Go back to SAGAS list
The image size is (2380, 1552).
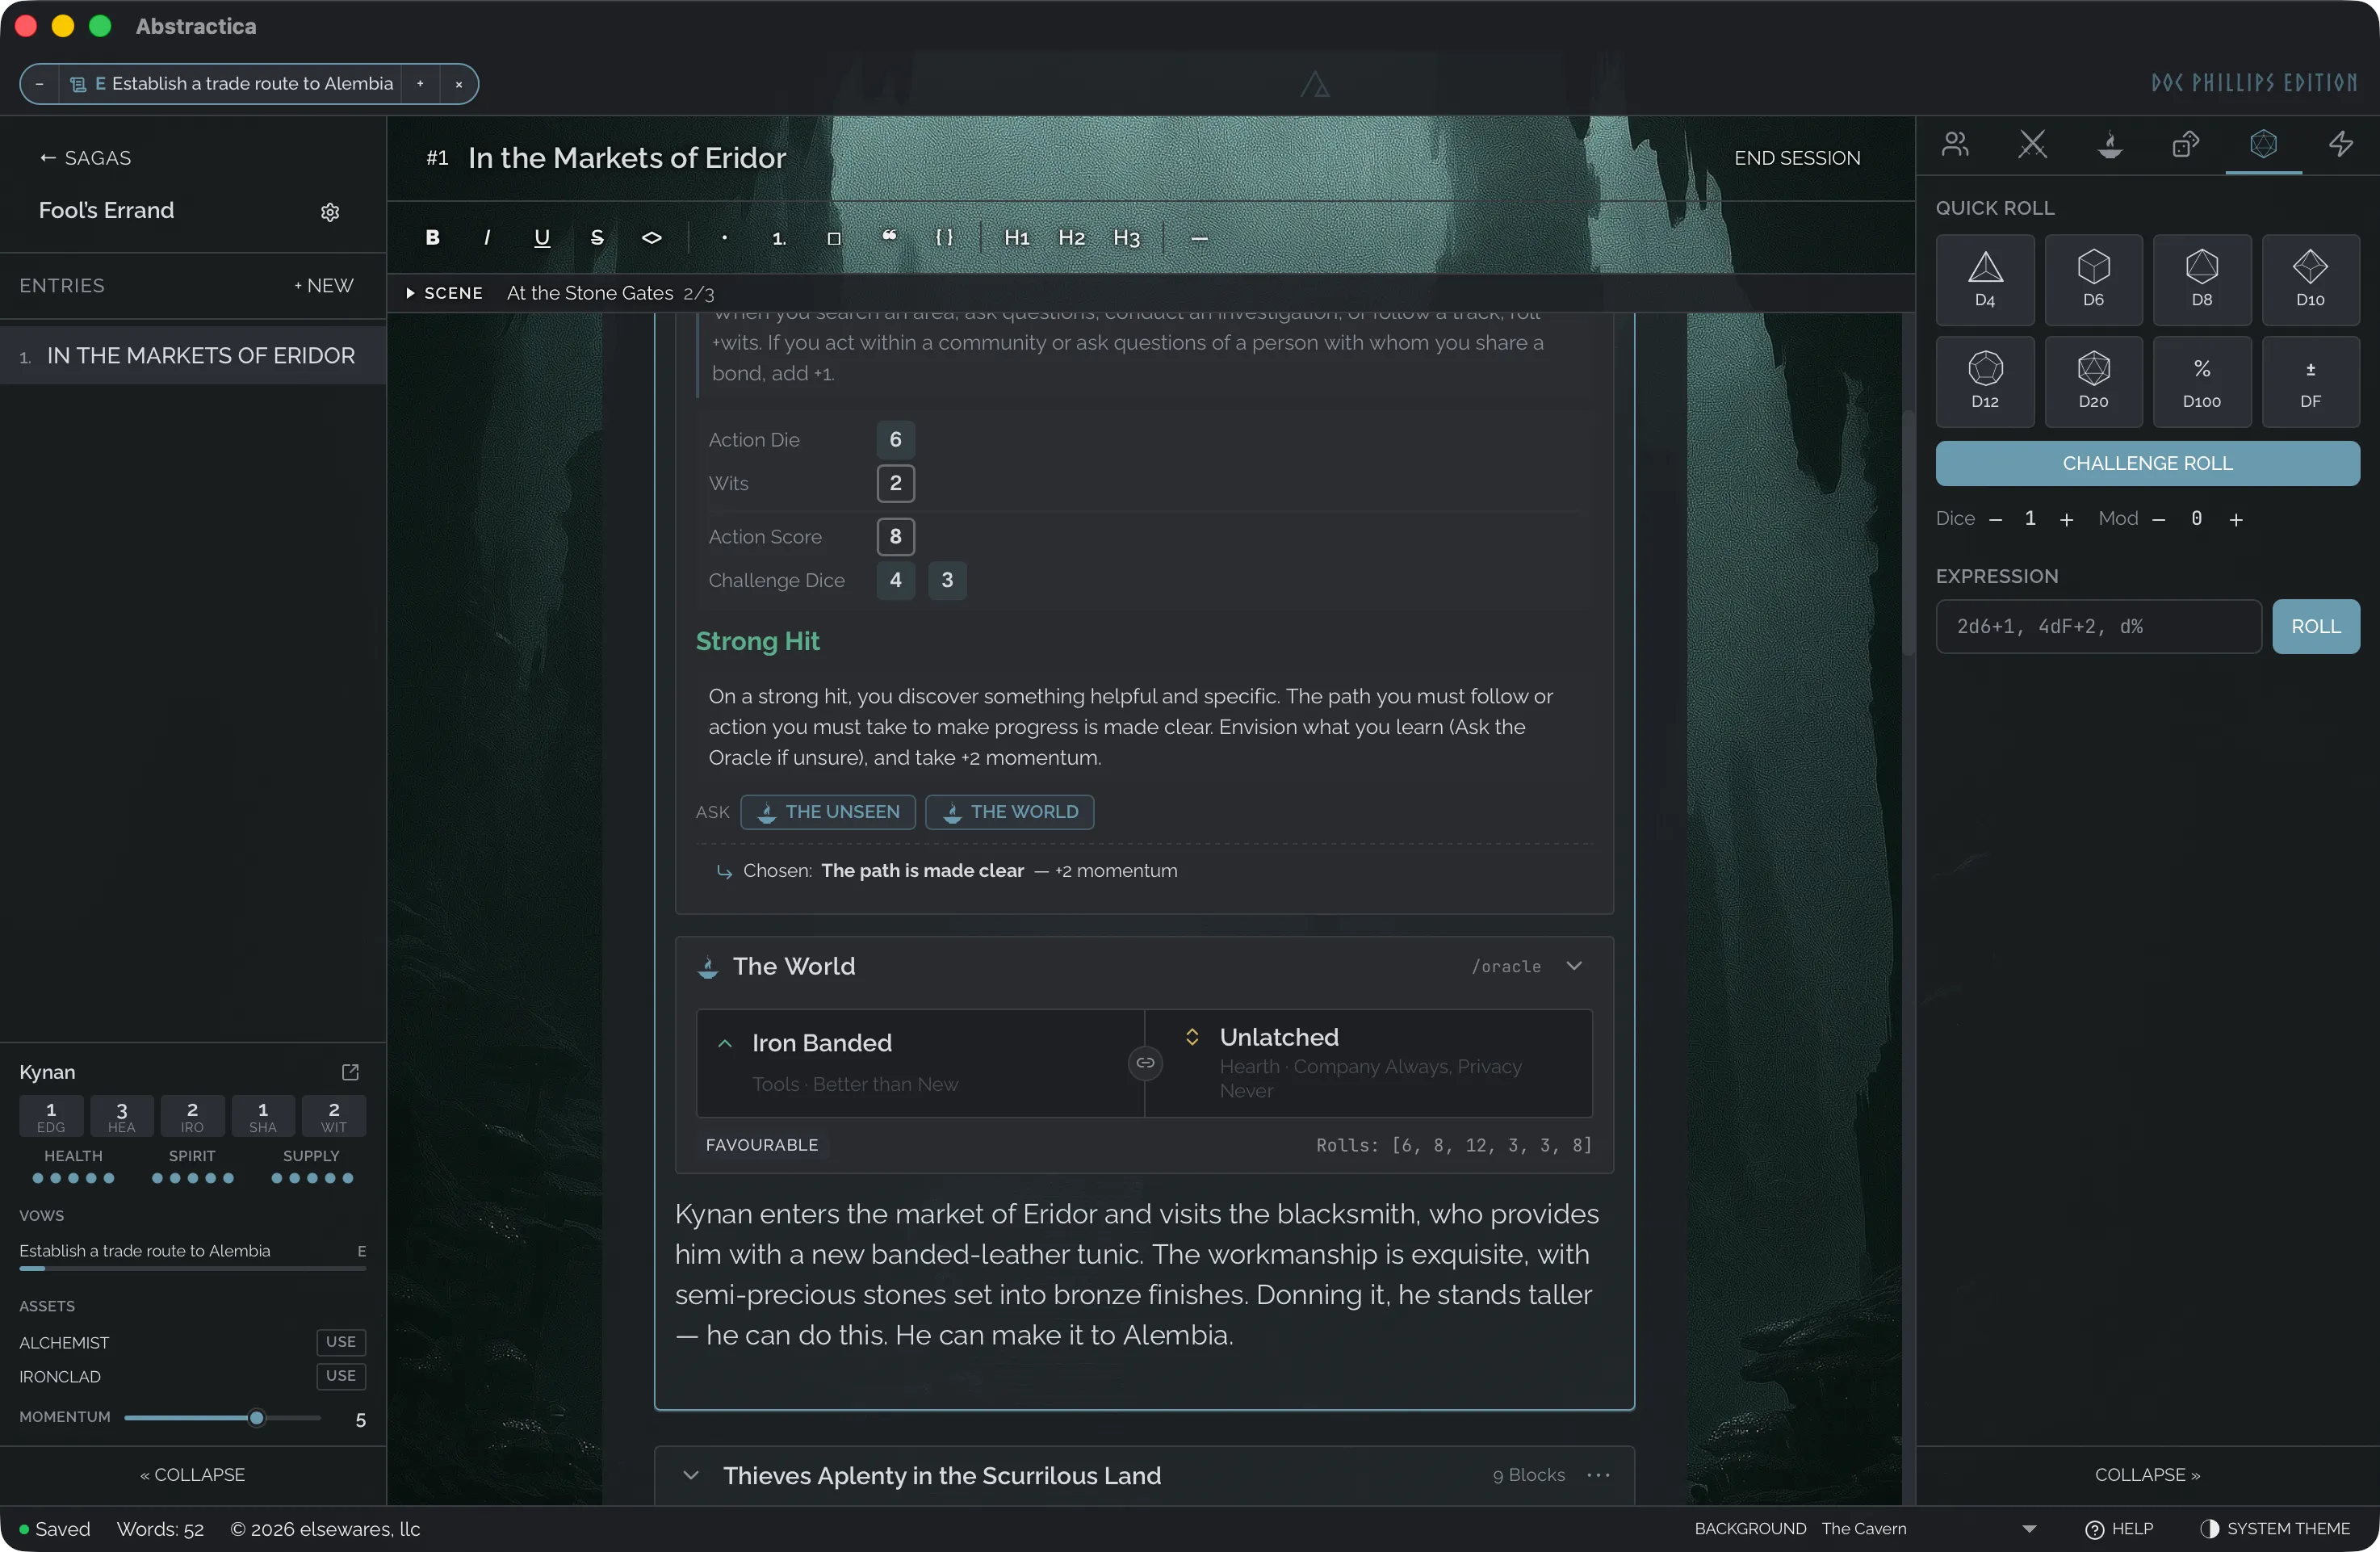(x=86, y=158)
